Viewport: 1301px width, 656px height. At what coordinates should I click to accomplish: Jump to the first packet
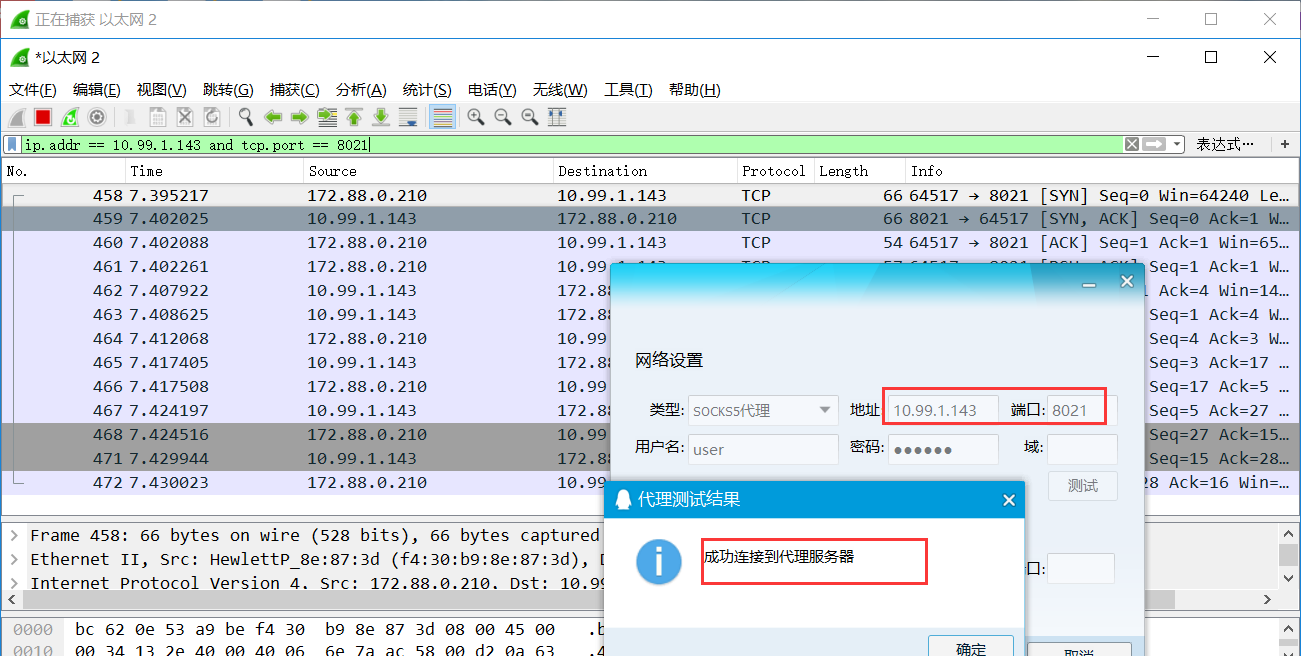353,117
